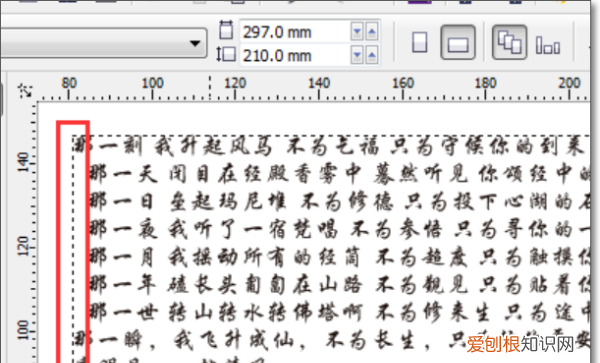Click the page width field showing 297.0 mm
This screenshot has width=600, height=363.
tap(295, 32)
